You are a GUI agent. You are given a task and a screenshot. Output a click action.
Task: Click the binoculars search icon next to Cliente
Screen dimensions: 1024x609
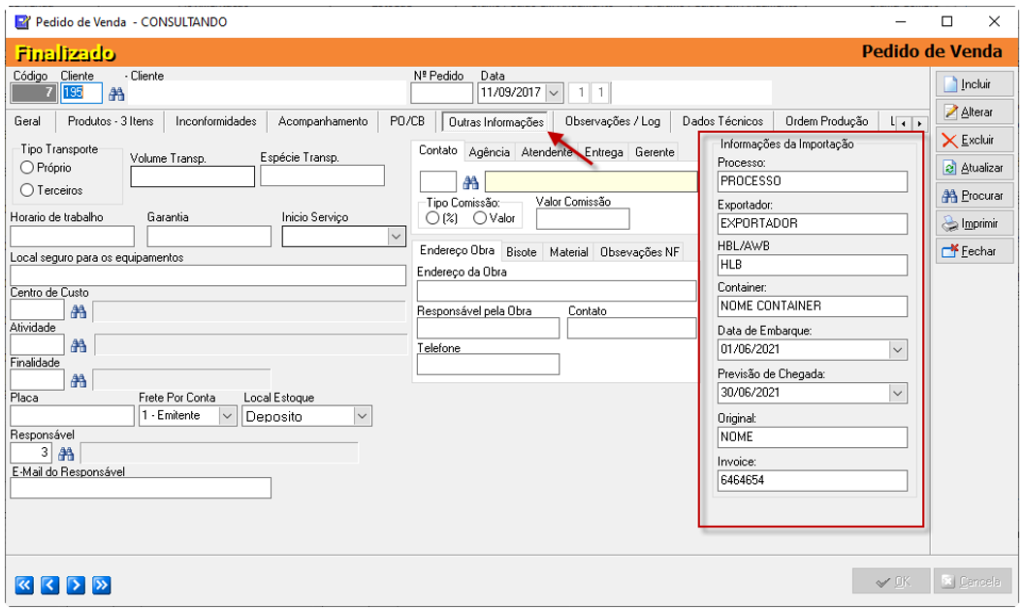(116, 94)
